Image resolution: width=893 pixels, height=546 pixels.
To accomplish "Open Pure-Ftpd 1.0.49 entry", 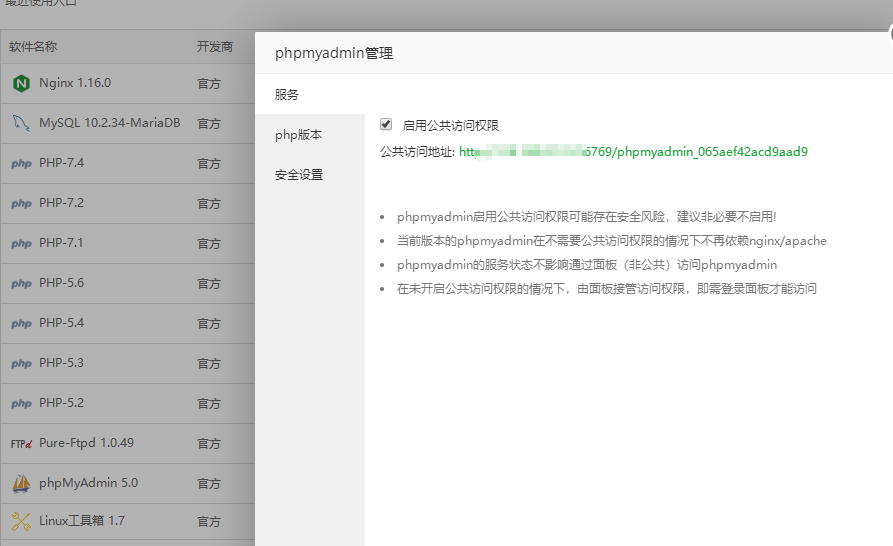I will [86, 443].
